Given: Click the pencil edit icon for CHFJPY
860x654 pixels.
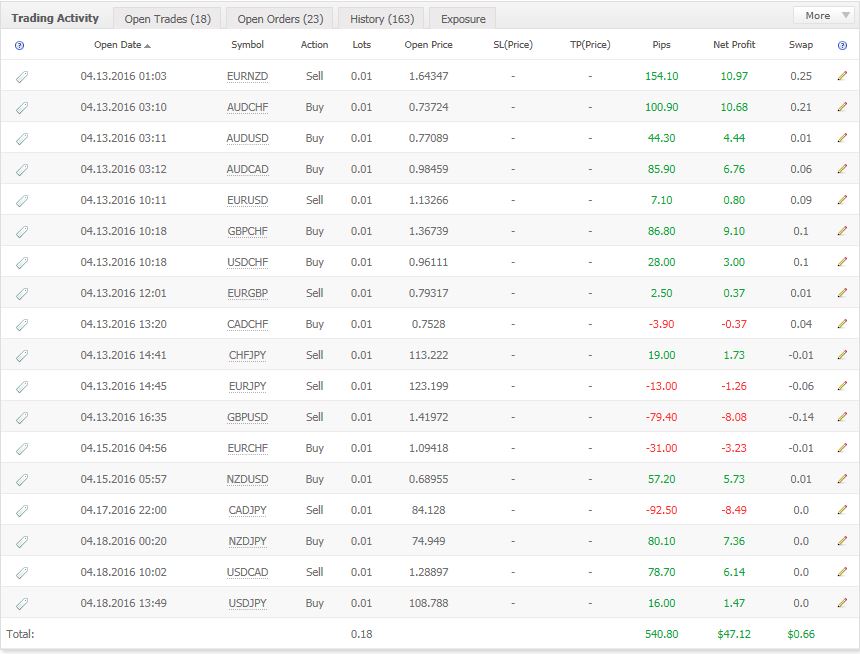Looking at the screenshot, I should coord(842,354).
